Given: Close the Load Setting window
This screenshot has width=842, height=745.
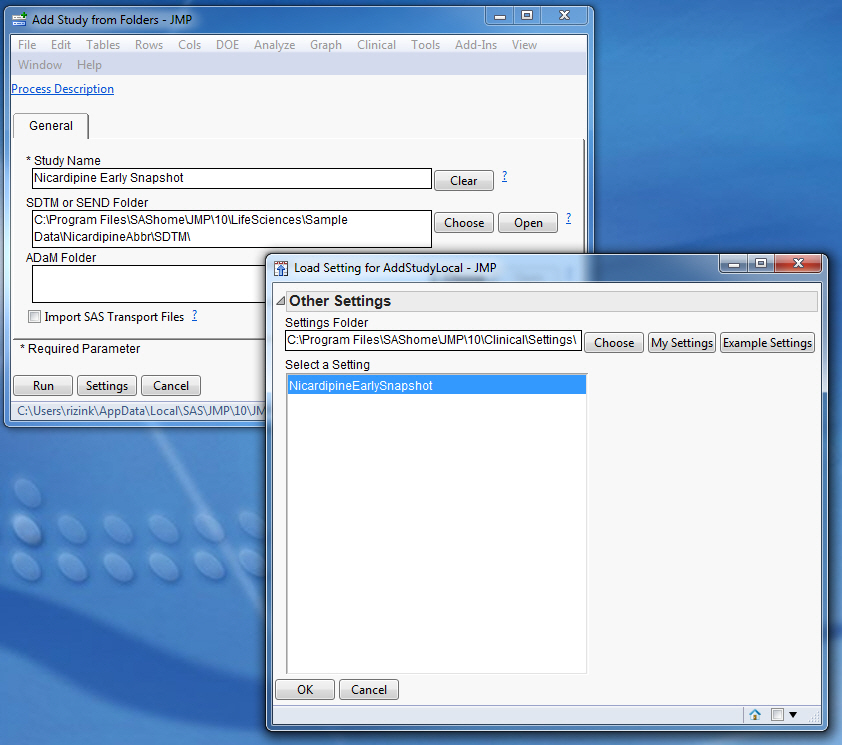Looking at the screenshot, I should point(799,263).
